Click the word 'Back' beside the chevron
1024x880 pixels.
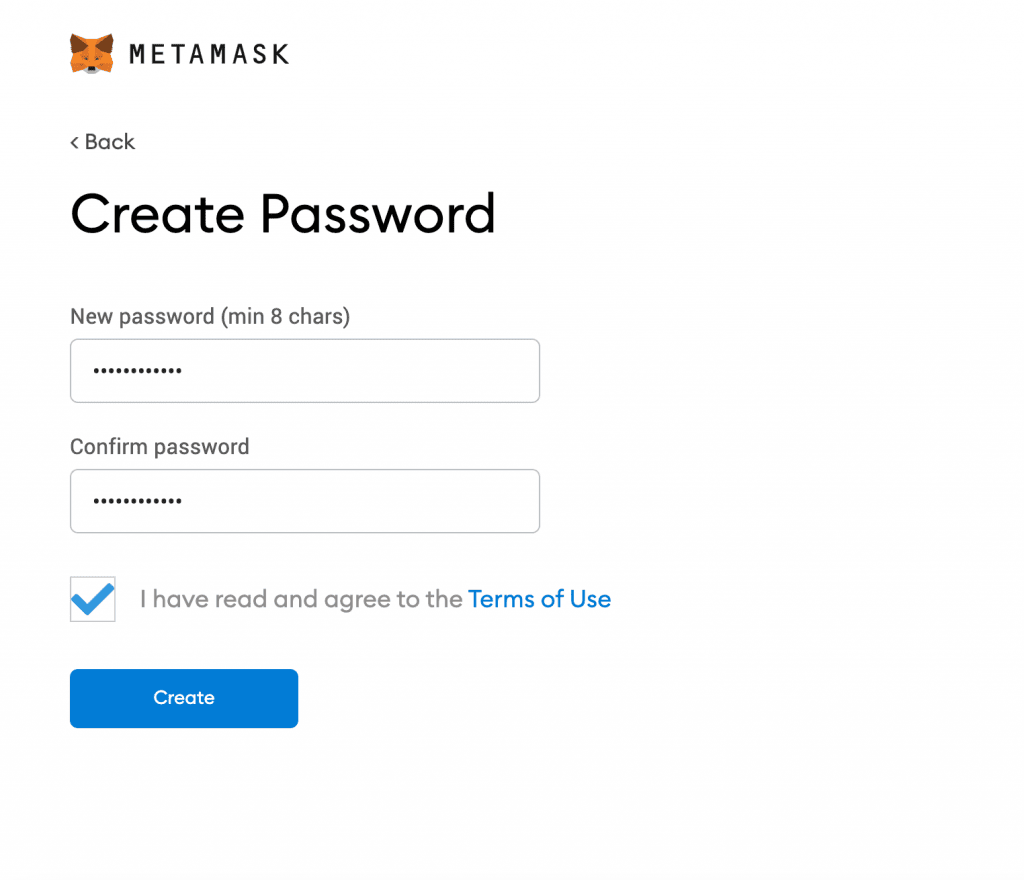click(110, 142)
